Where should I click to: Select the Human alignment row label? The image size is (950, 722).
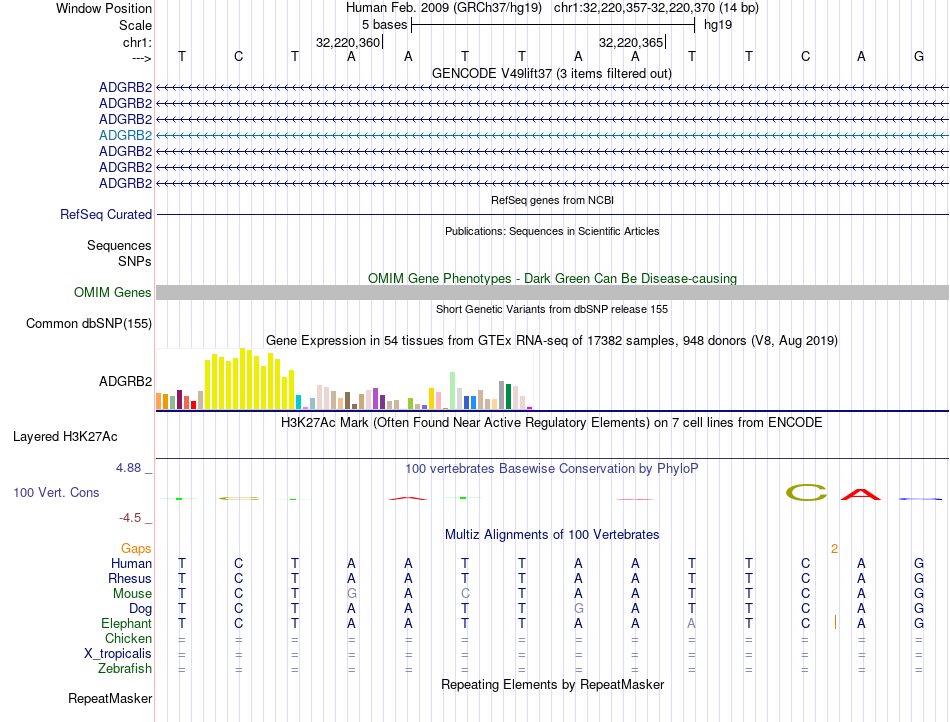point(131,563)
